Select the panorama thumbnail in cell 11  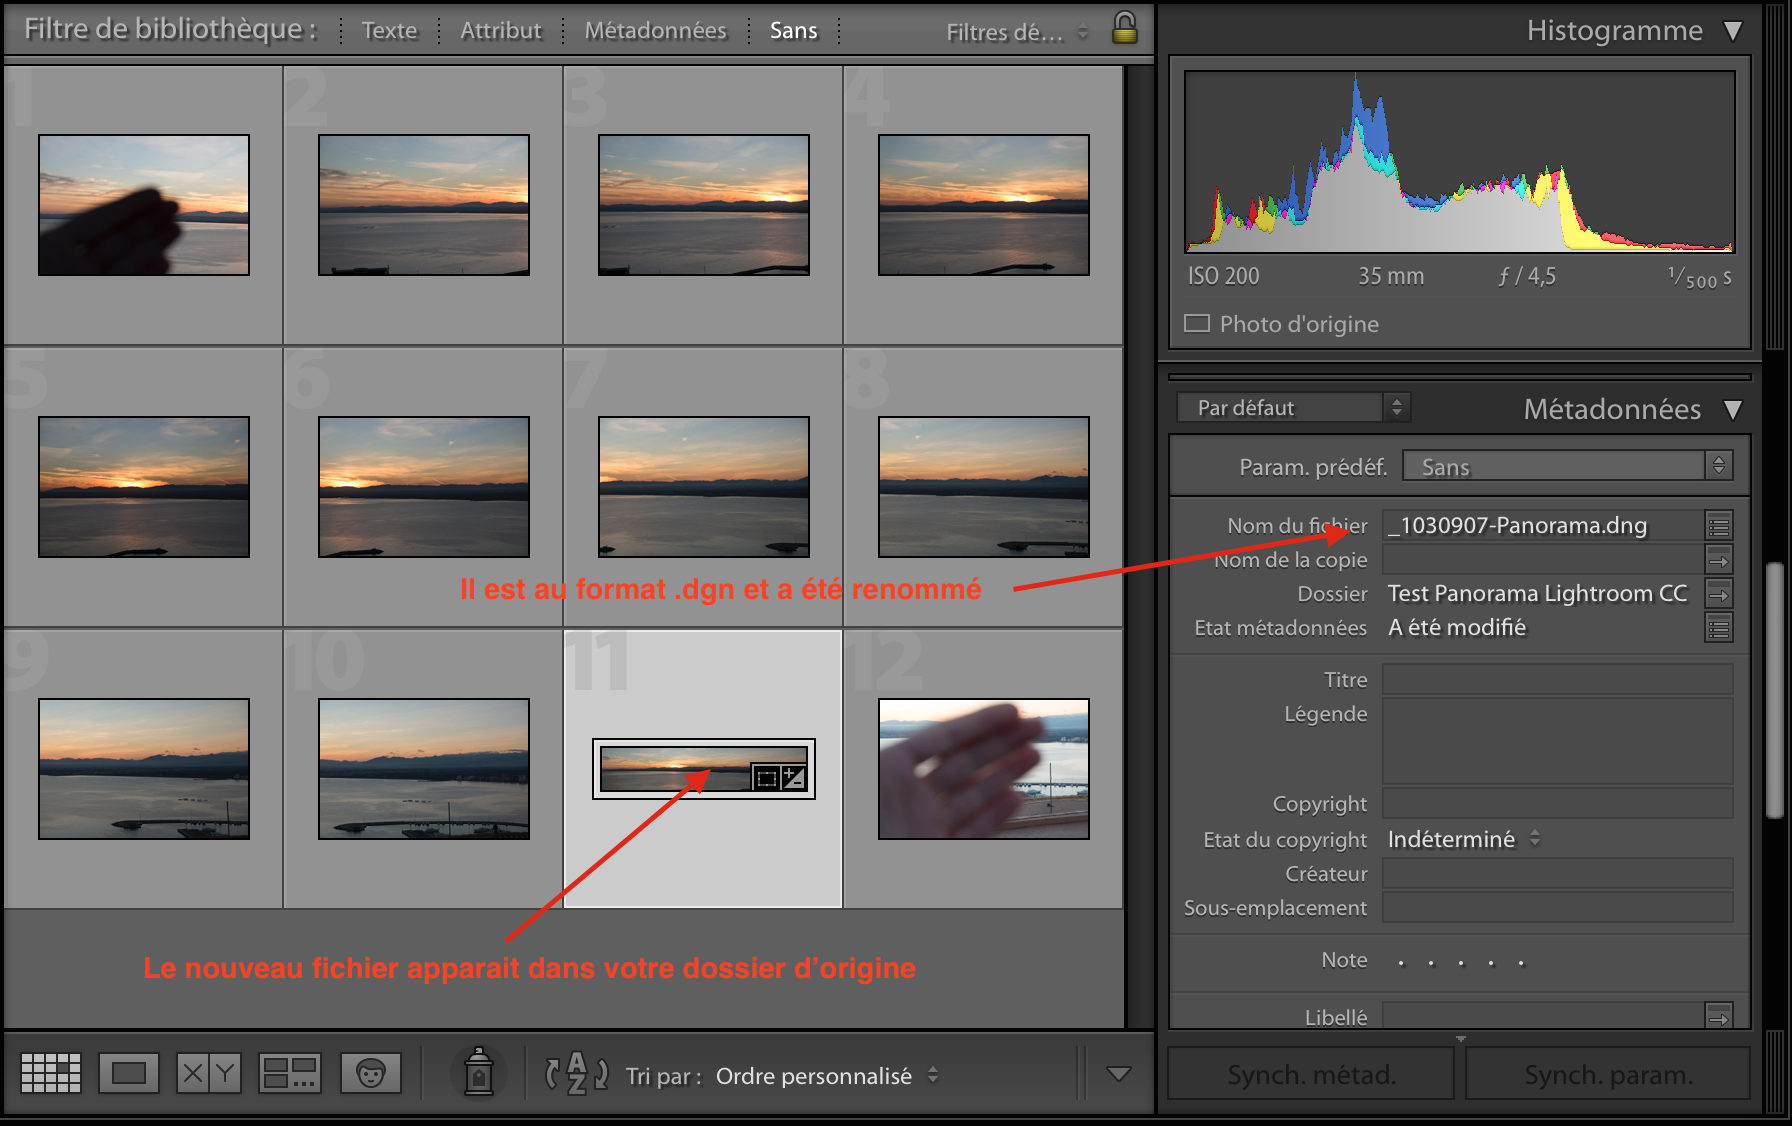(702, 768)
